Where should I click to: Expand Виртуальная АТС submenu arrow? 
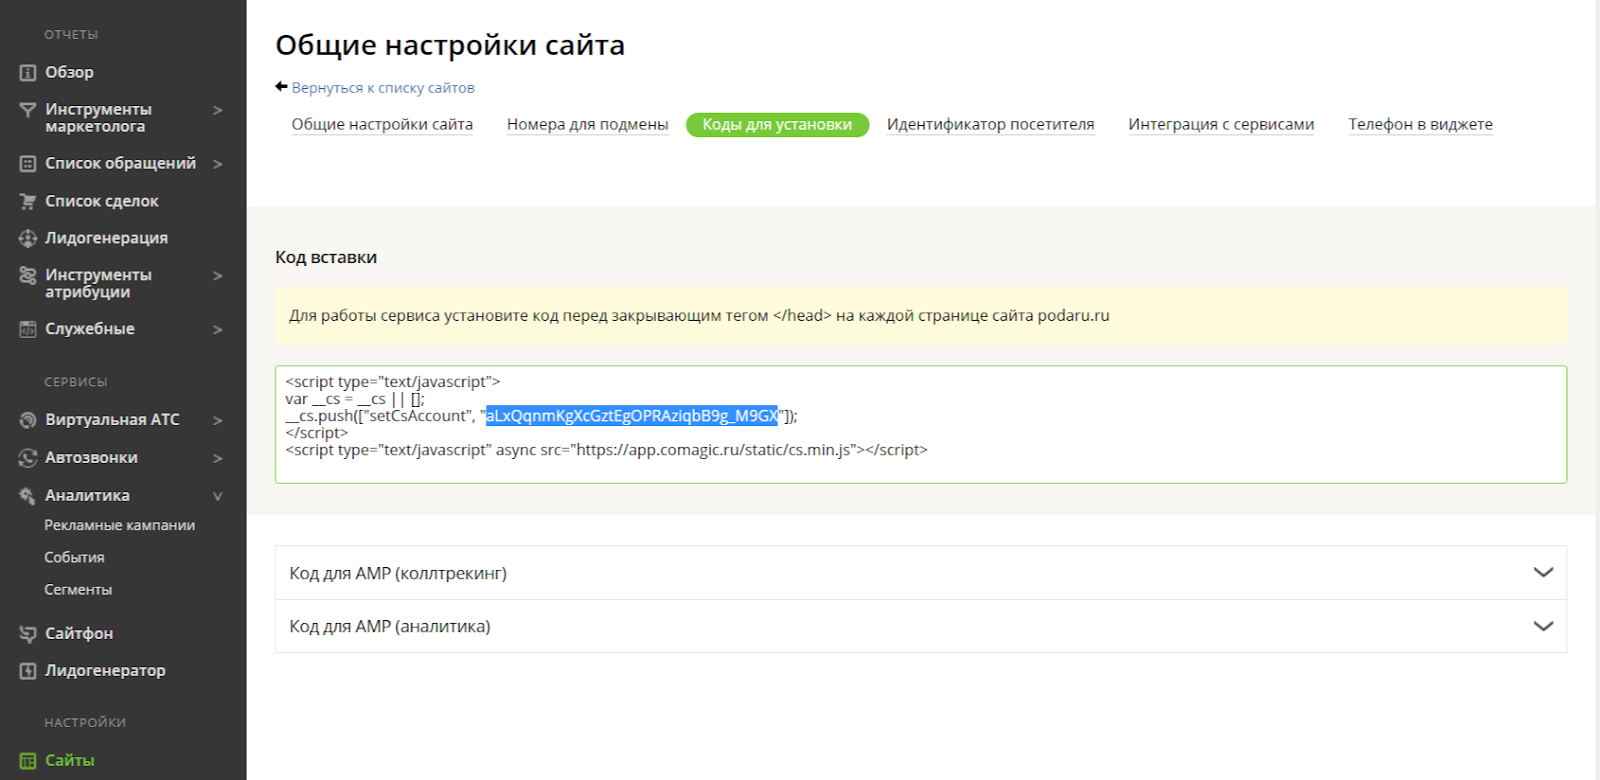218,421
